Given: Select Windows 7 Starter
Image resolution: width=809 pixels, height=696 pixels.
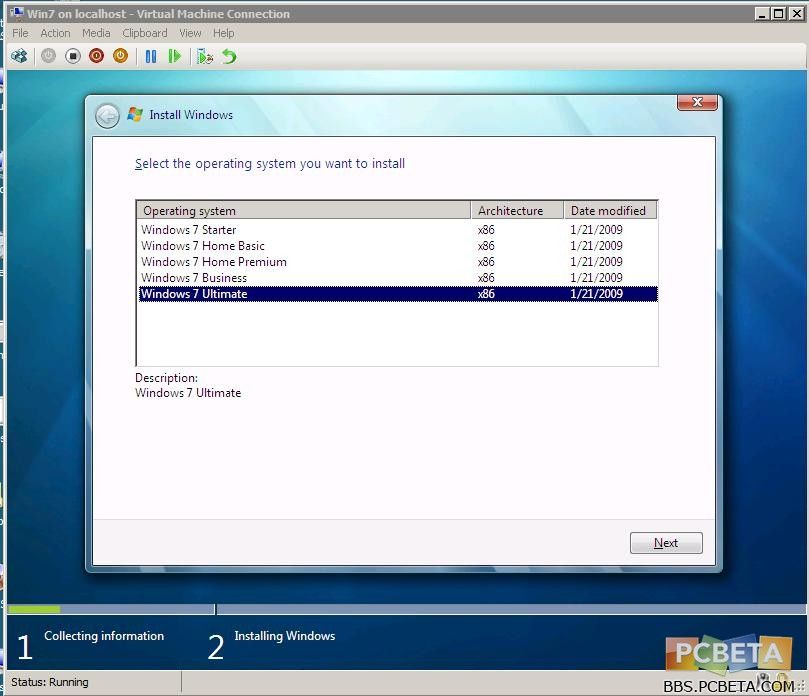Looking at the screenshot, I should [x=397, y=230].
